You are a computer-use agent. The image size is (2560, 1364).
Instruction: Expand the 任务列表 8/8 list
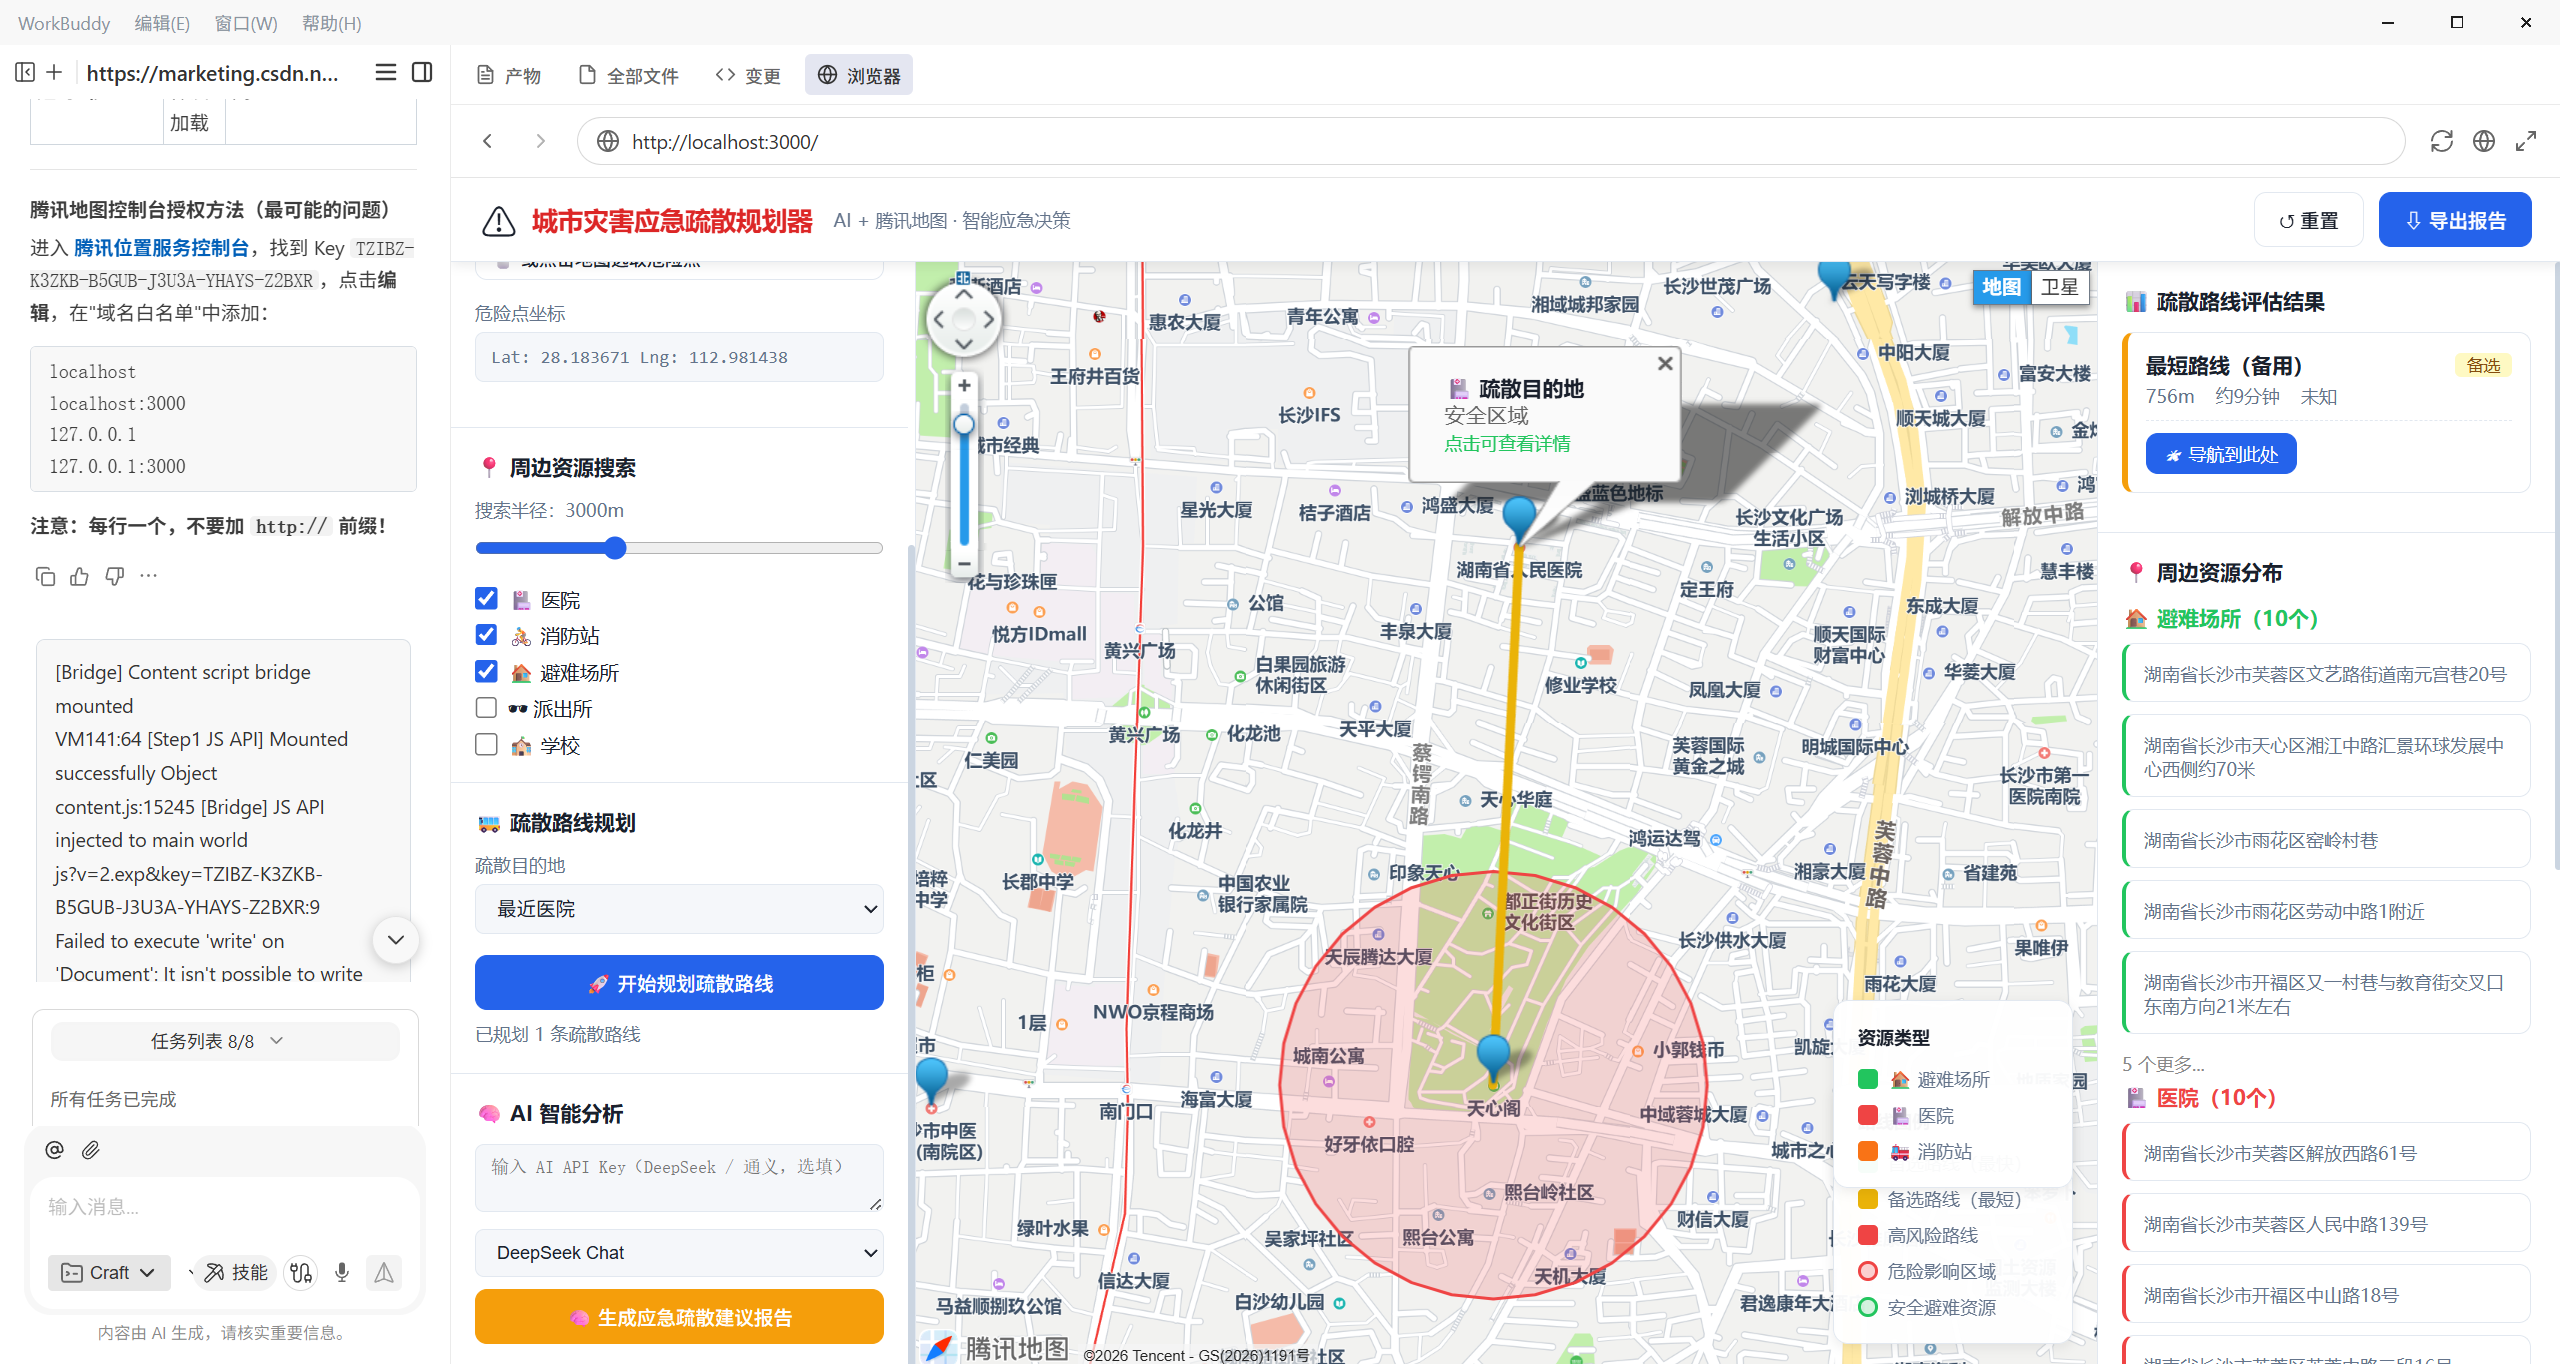click(x=224, y=1041)
